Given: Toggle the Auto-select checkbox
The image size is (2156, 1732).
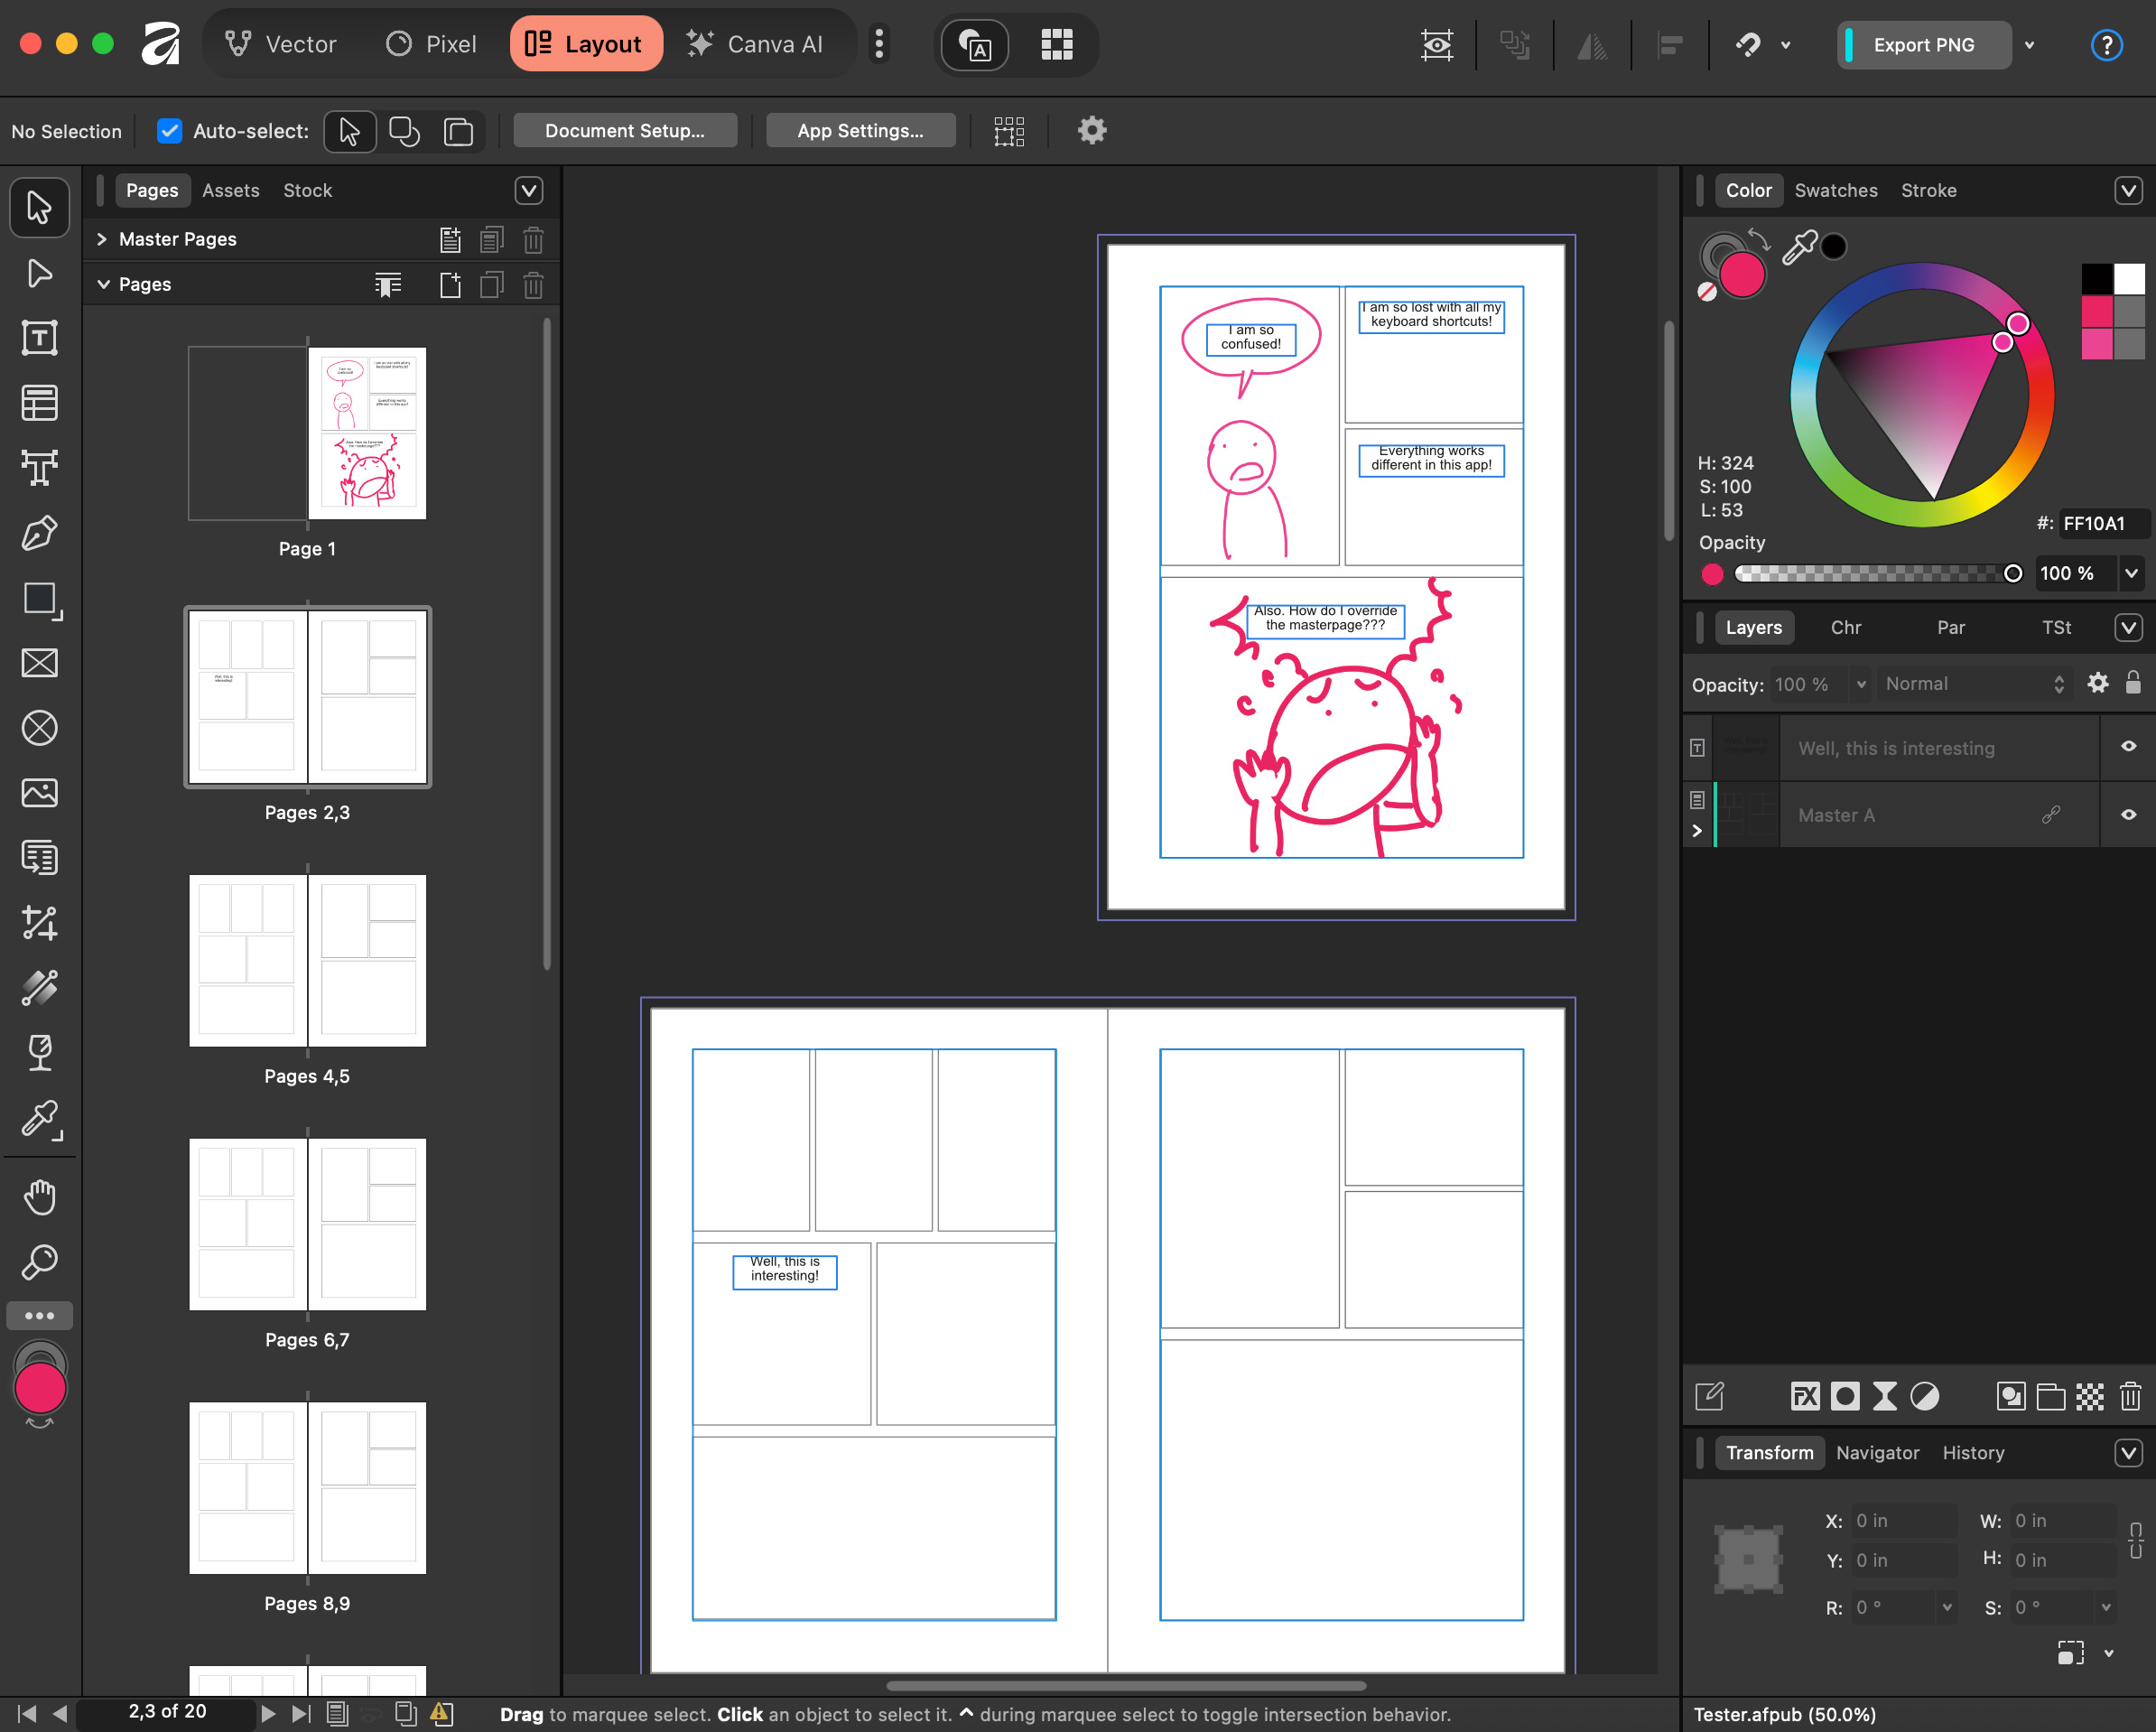Looking at the screenshot, I should point(169,131).
